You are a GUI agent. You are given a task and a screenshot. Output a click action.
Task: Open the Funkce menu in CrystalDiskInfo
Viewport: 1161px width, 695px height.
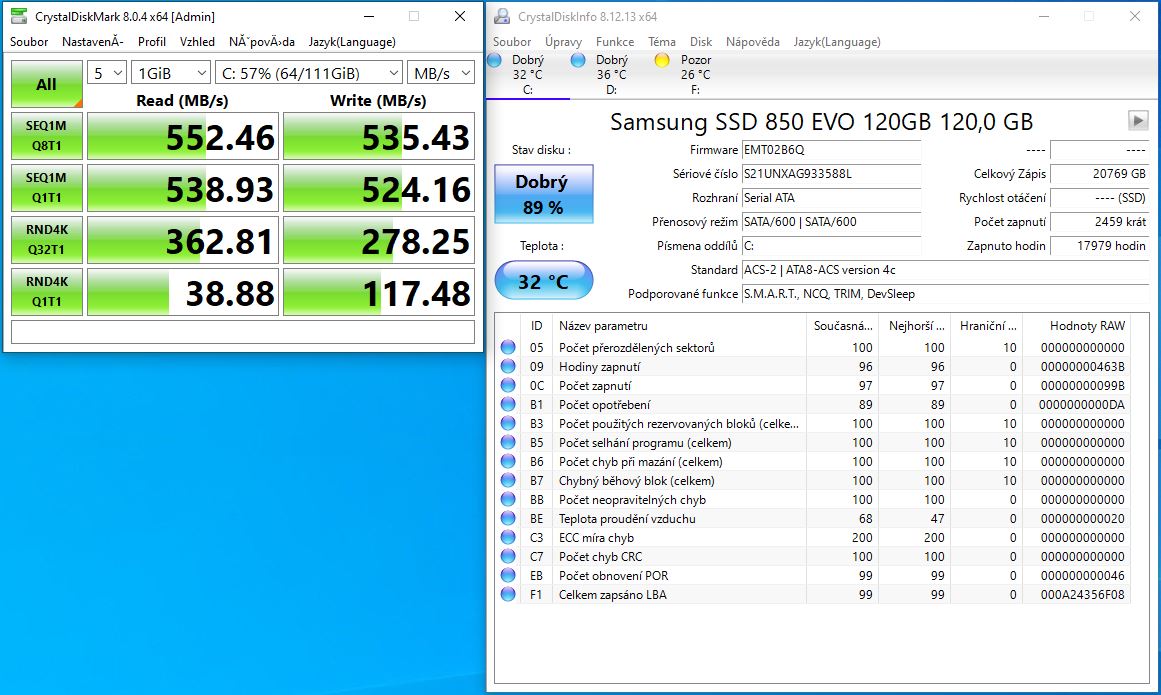tap(615, 42)
